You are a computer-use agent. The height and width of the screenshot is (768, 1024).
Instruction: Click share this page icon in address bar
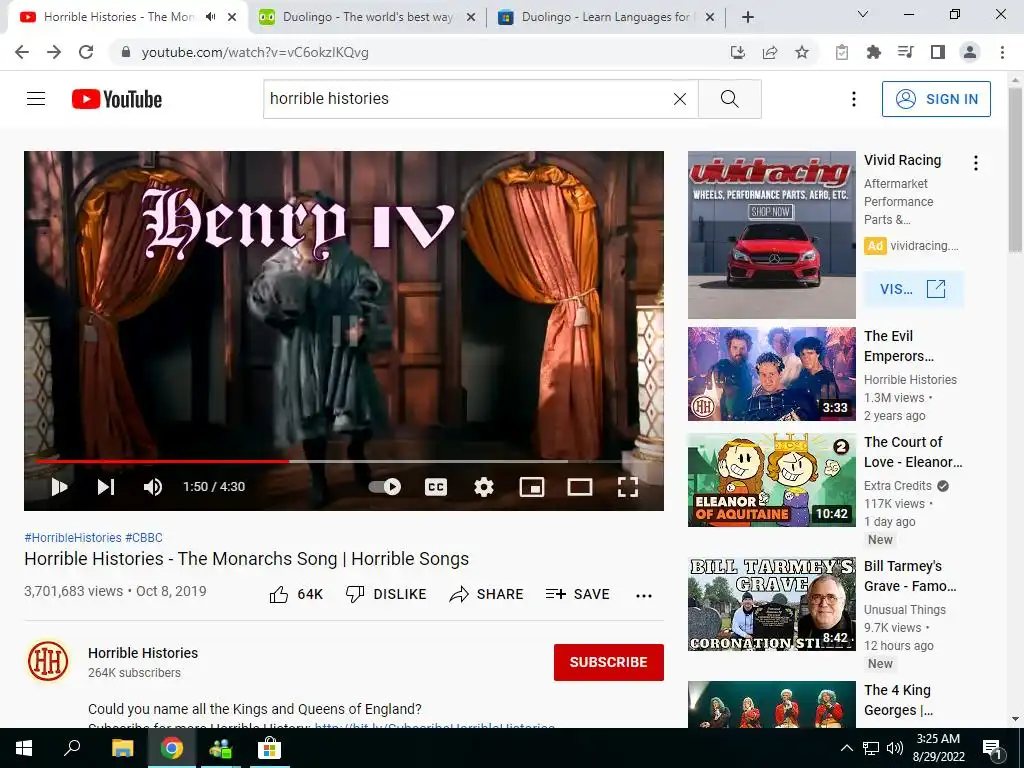pyautogui.click(x=769, y=52)
